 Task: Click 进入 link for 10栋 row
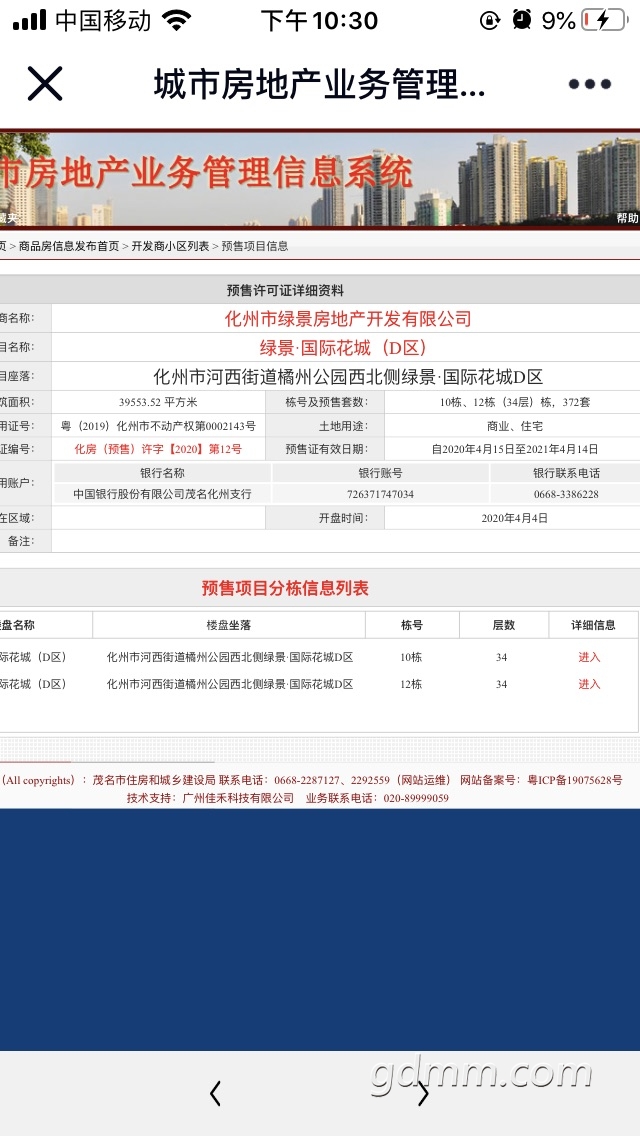click(589, 657)
